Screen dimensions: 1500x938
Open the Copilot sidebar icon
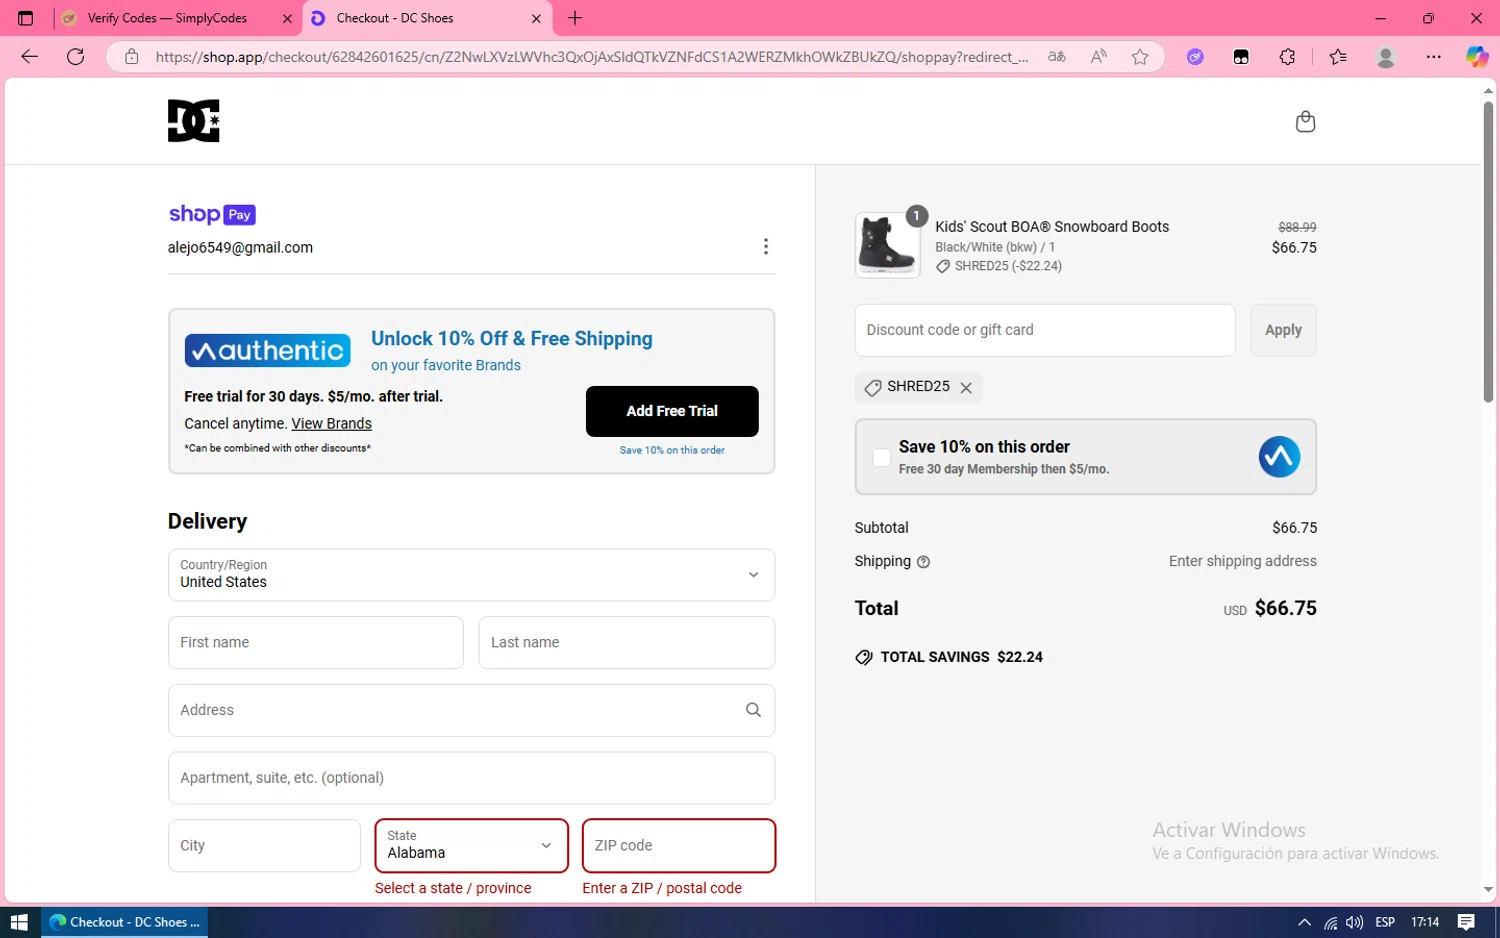coord(1476,57)
